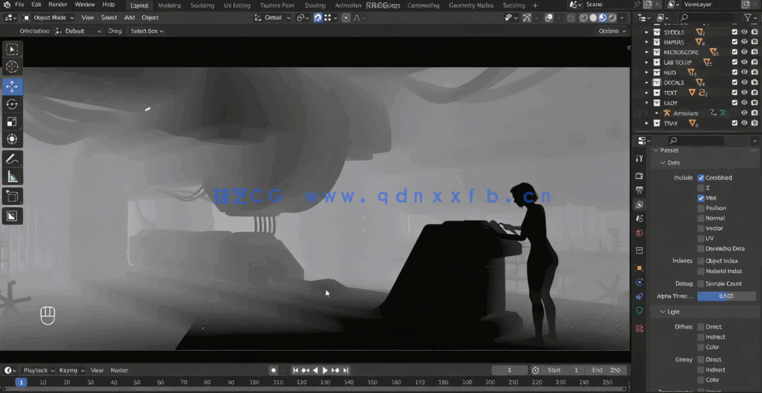Select the Add Cube tool
This screenshot has width=762, height=393.
(12, 196)
